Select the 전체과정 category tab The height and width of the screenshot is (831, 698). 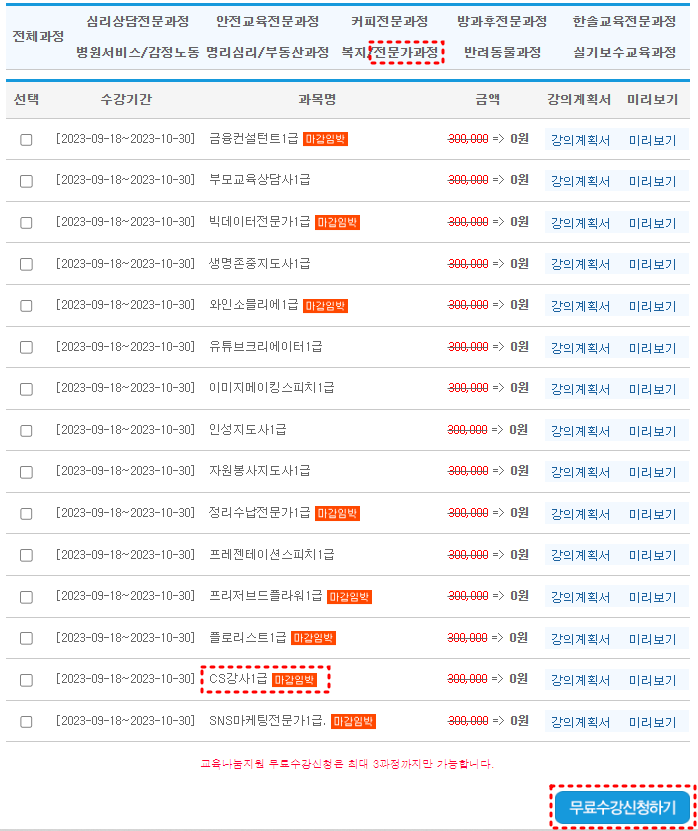pyautogui.click(x=38, y=37)
